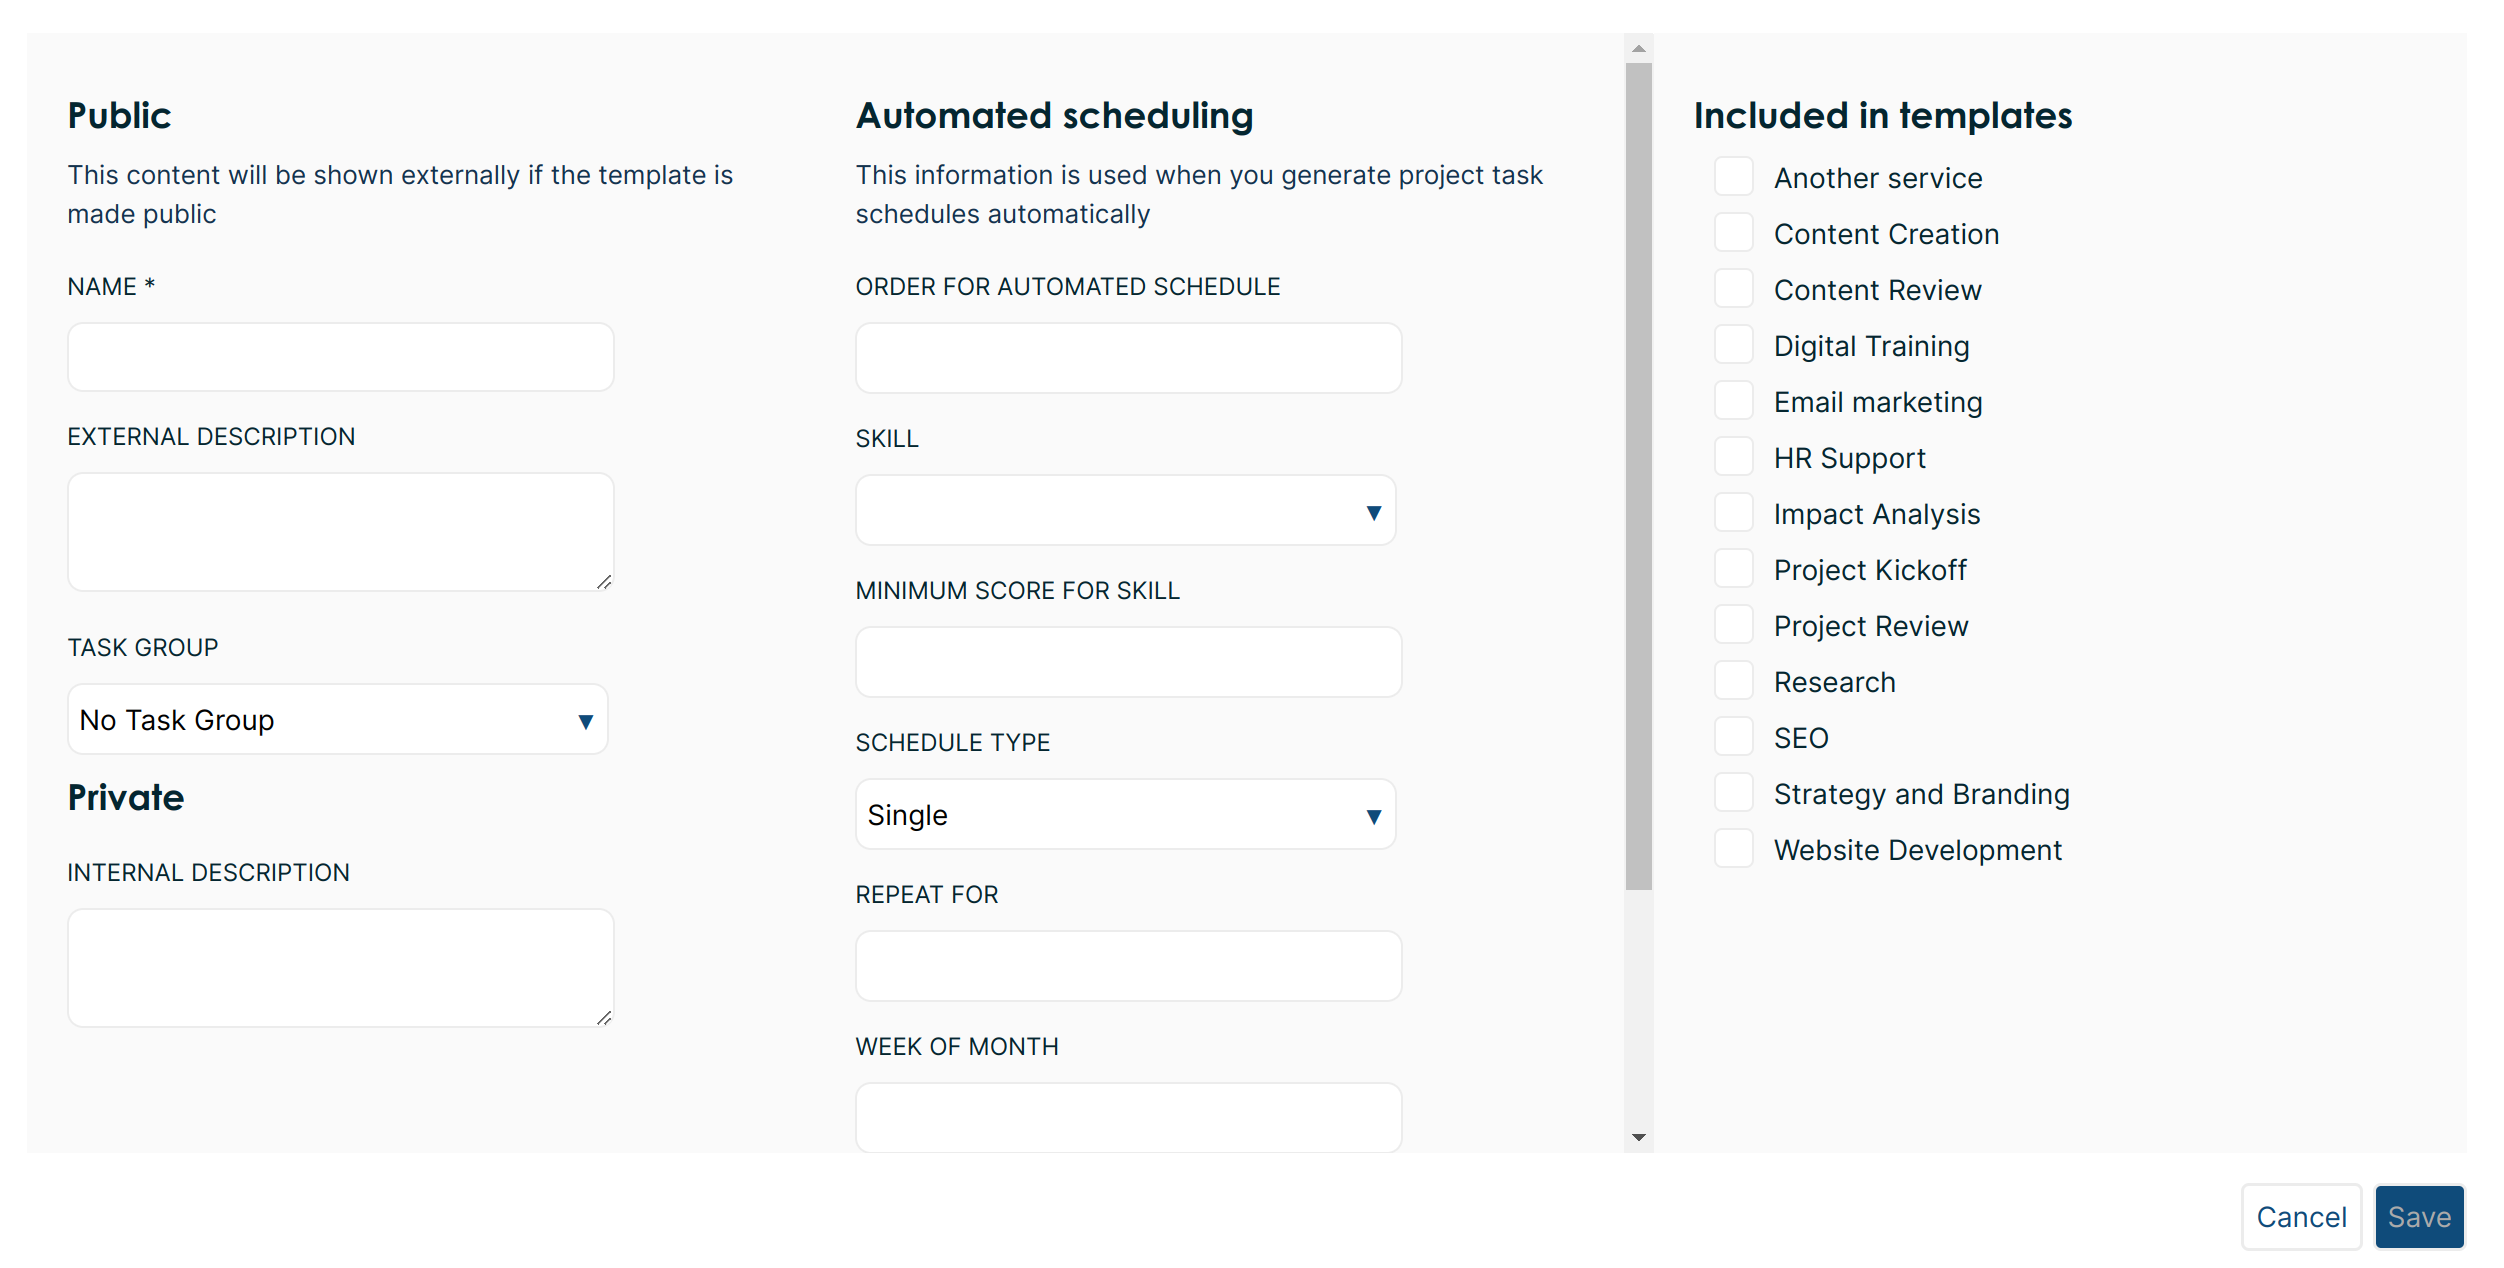The image size is (2504, 1268).
Task: Expand the Skill dropdown
Action: 1125,511
